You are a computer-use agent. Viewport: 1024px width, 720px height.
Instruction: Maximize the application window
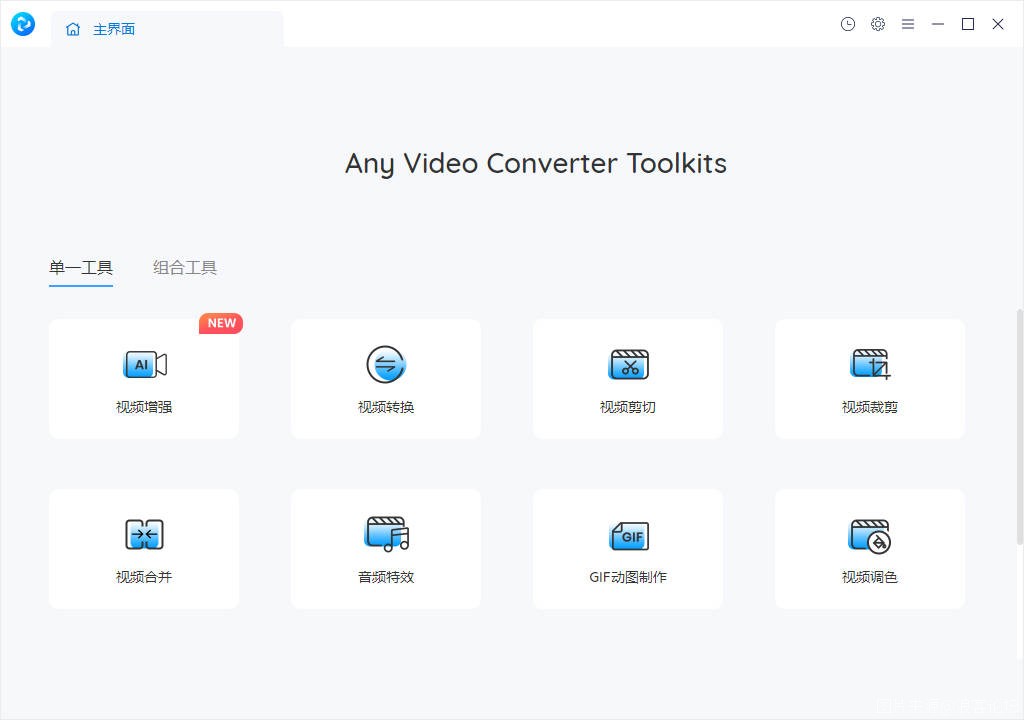tap(968, 24)
